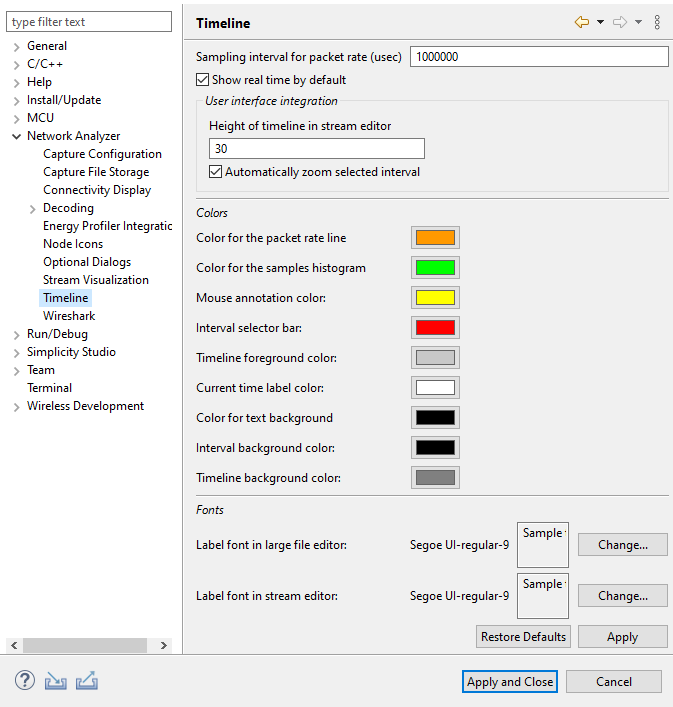The image size is (673, 707).
Task: Click the back navigation arrow icon
Action: click(582, 22)
